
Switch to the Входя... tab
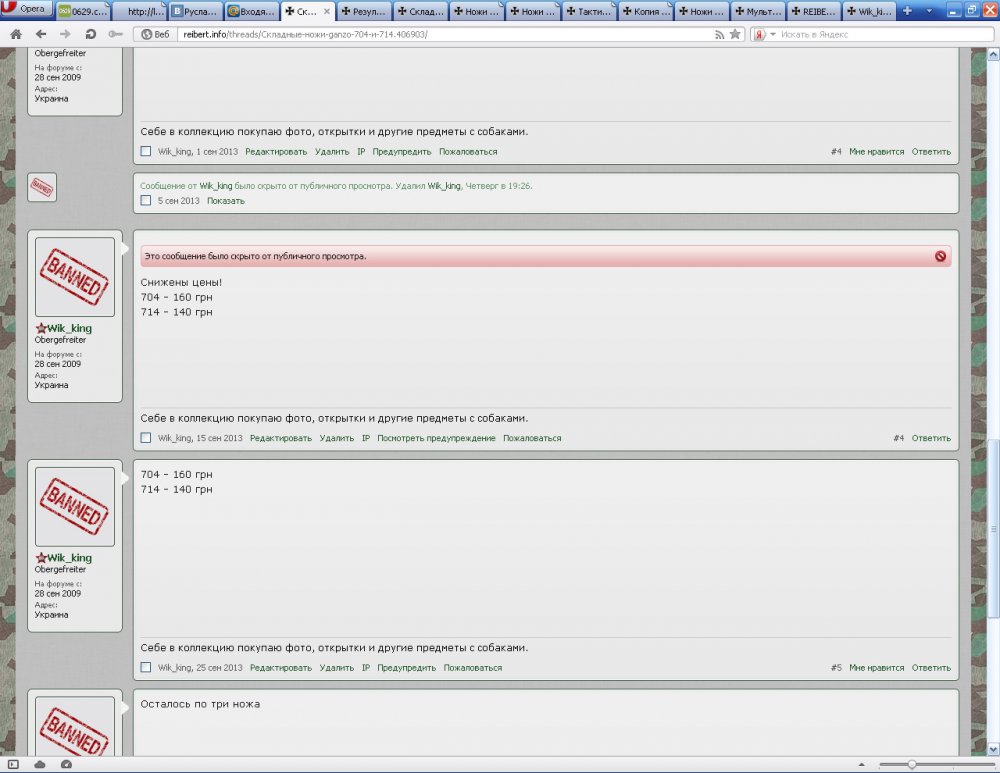tap(249, 12)
